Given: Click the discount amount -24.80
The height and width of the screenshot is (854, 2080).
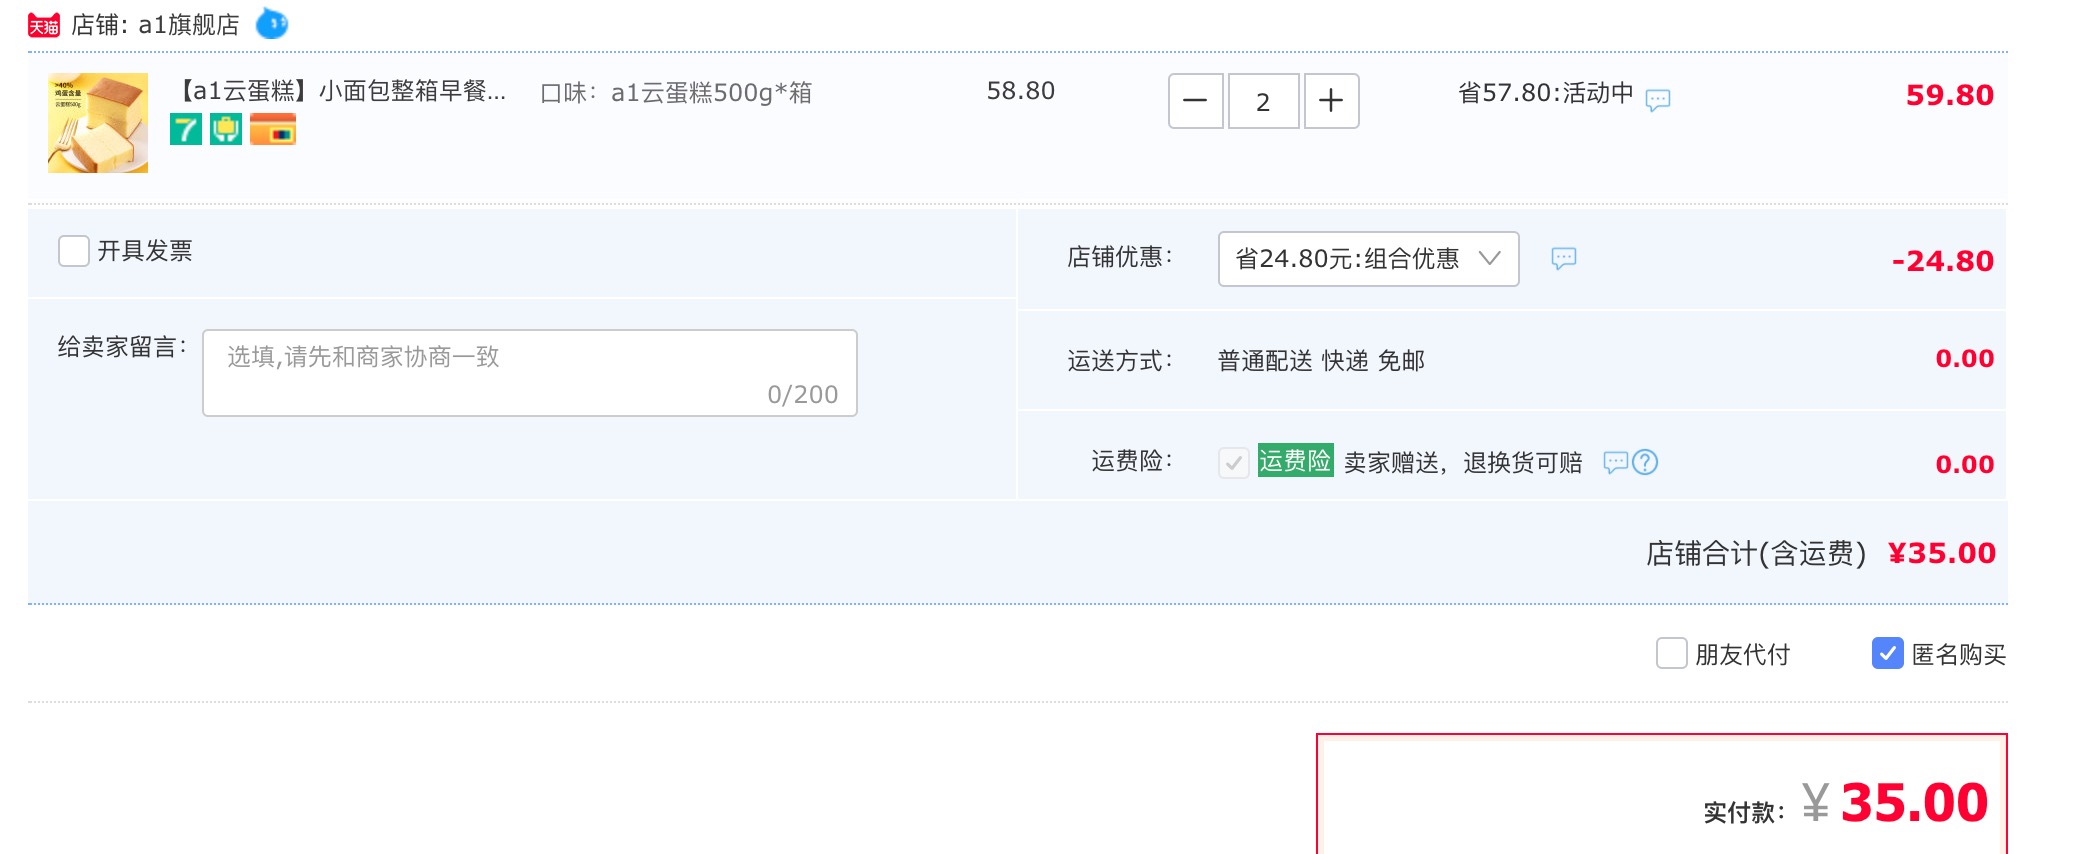Looking at the screenshot, I should pyautogui.click(x=1942, y=261).
